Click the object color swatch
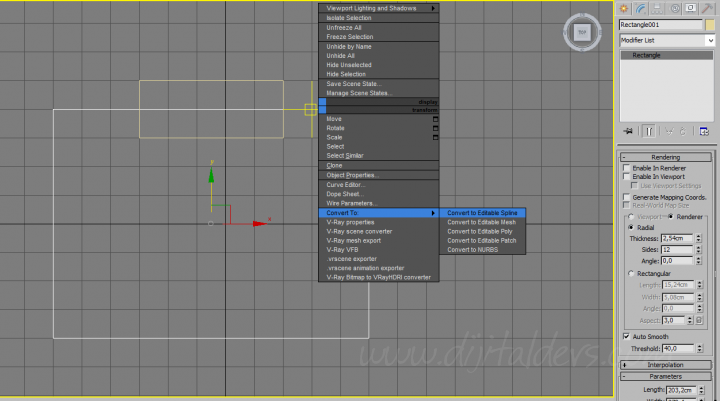This screenshot has height=401, width=720. (711, 25)
